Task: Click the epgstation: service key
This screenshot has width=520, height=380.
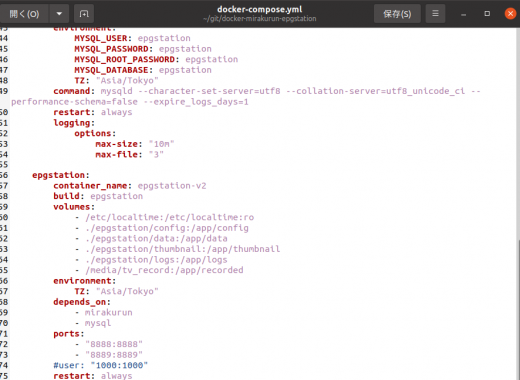Action: pos(61,175)
